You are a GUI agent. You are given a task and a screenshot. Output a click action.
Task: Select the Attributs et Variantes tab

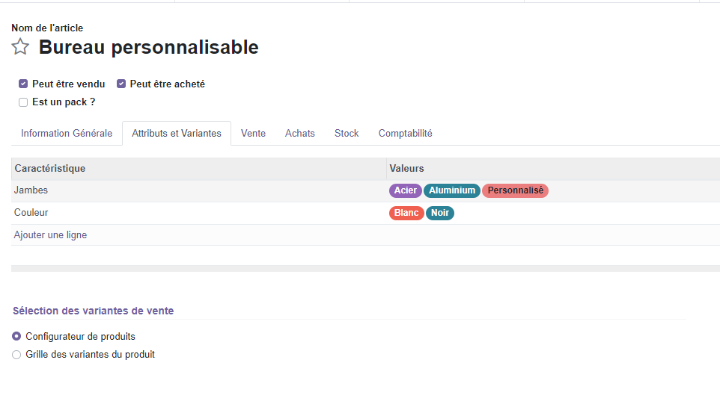point(176,133)
